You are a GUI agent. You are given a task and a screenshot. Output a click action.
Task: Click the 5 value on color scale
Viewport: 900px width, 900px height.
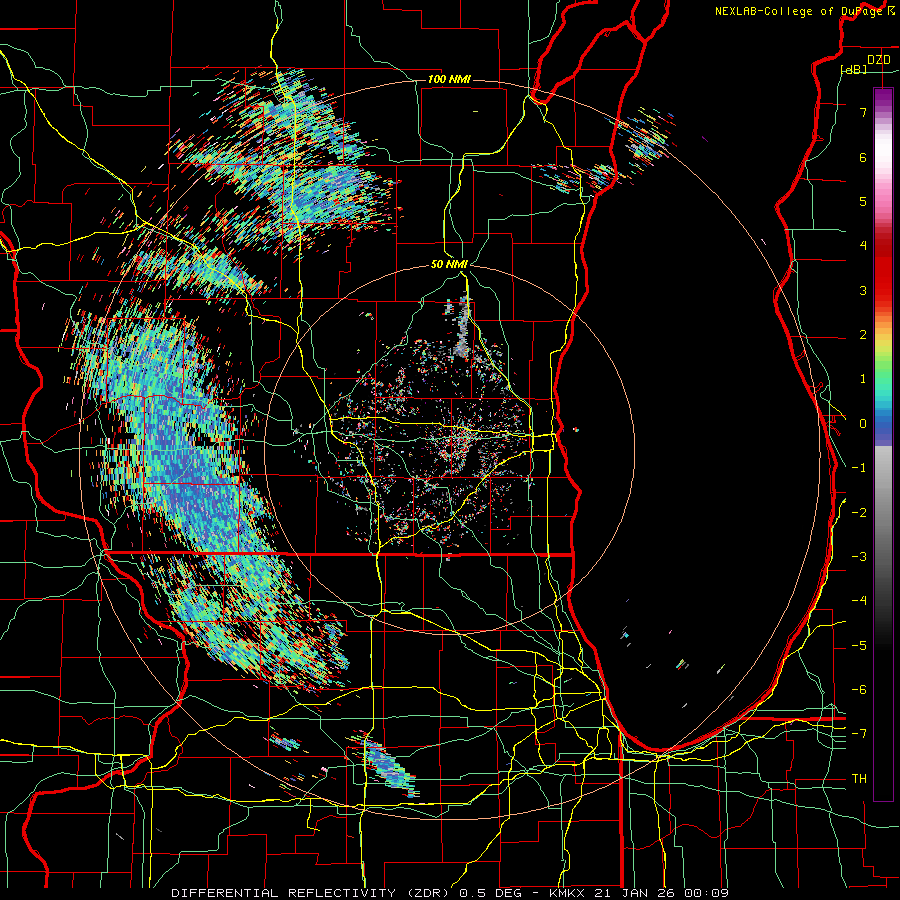pos(863,201)
